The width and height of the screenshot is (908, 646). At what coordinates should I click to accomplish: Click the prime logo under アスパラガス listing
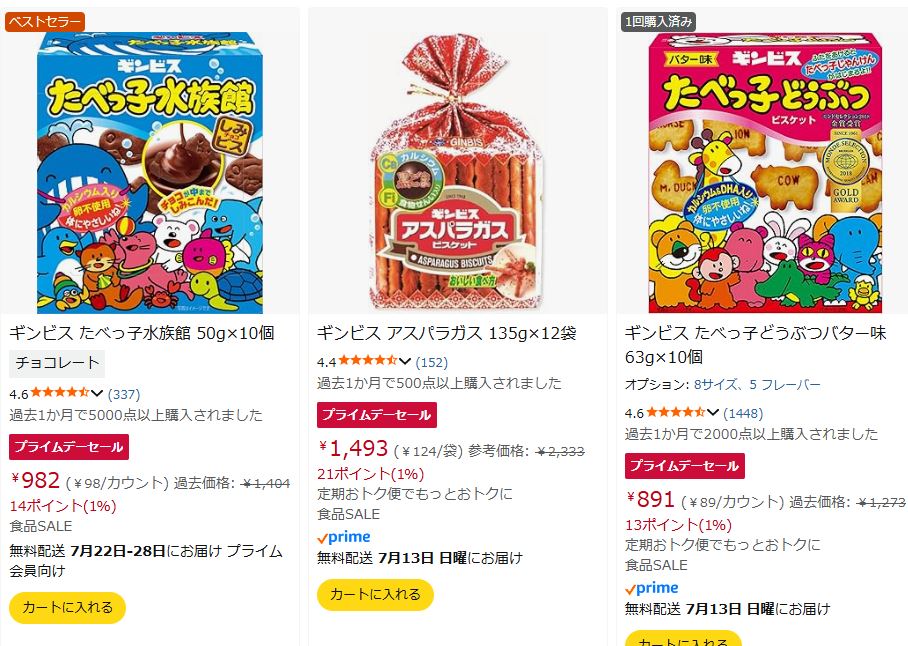[344, 537]
